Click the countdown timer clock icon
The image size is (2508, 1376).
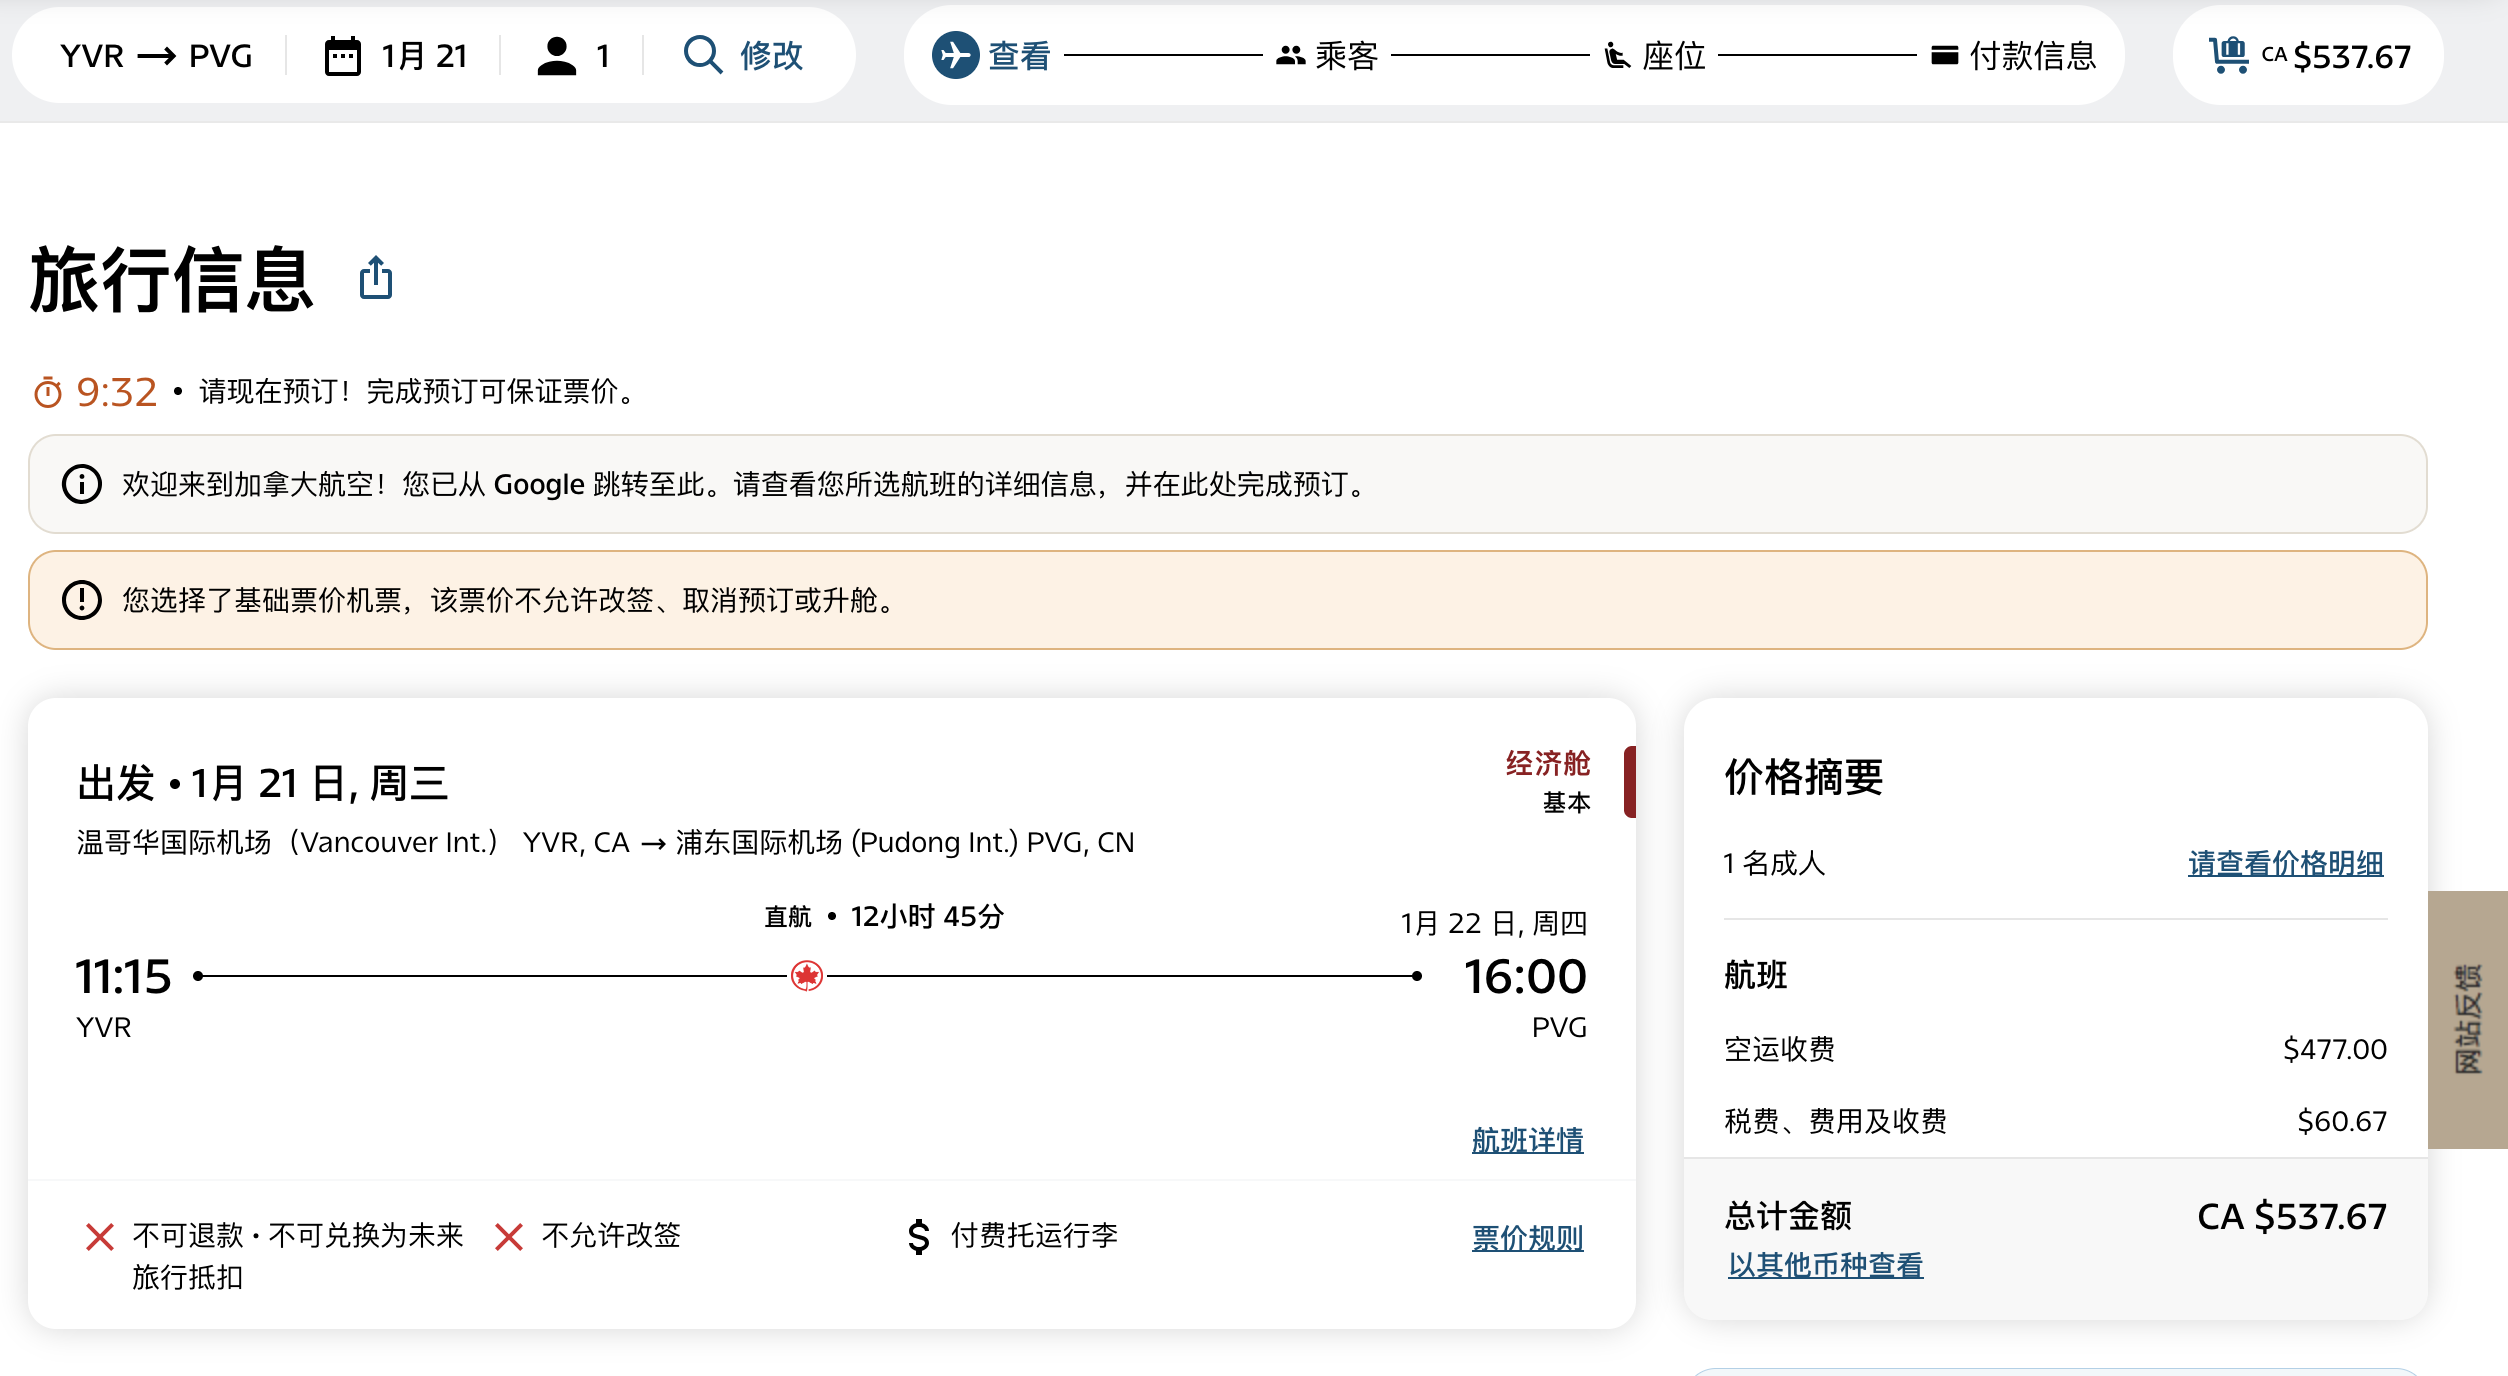coord(48,392)
